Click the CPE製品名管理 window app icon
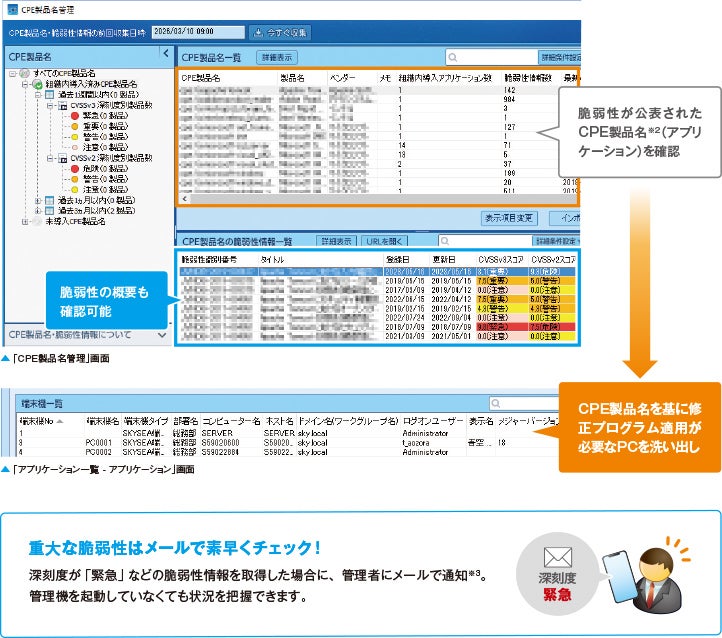Image resolution: width=722 pixels, height=638 pixels. click(x=11, y=8)
